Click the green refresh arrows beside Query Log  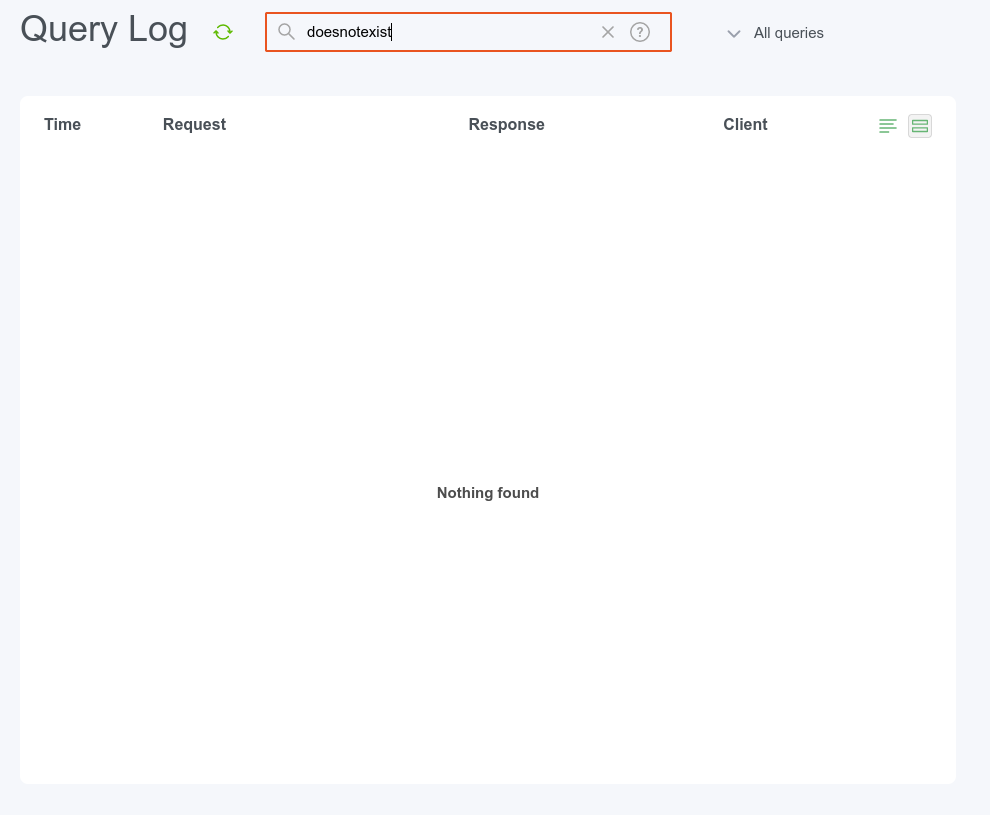tap(222, 31)
